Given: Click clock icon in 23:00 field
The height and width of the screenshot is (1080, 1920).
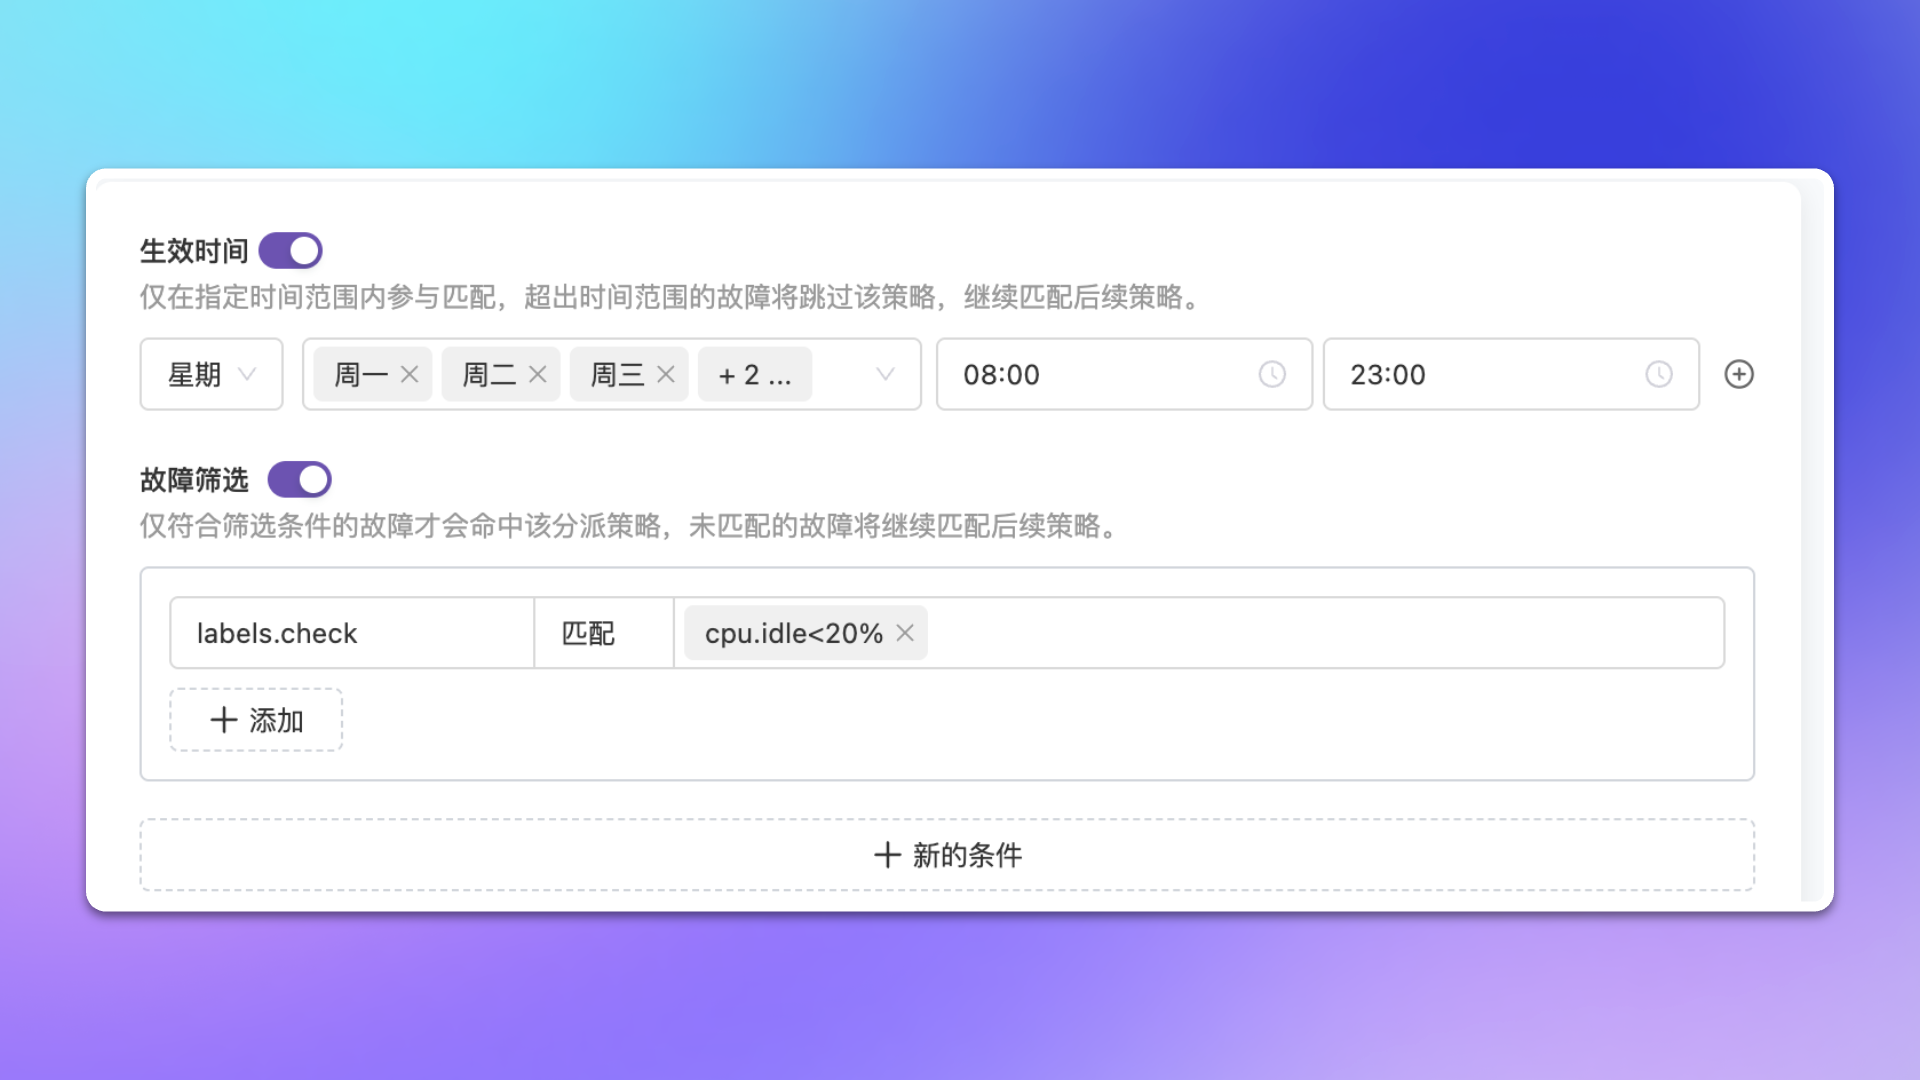Looking at the screenshot, I should click(x=1658, y=375).
